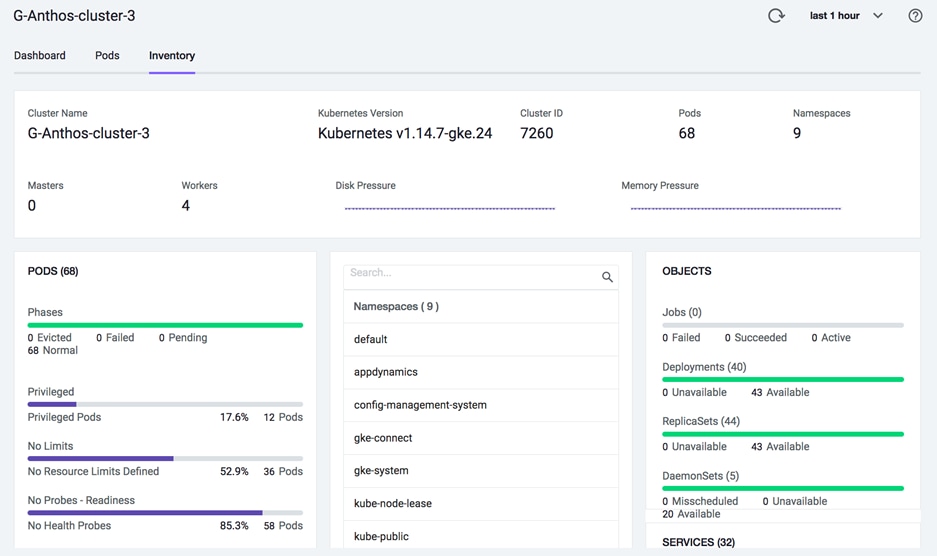
Task: Click the Phases progress bar
Action: coord(165,325)
